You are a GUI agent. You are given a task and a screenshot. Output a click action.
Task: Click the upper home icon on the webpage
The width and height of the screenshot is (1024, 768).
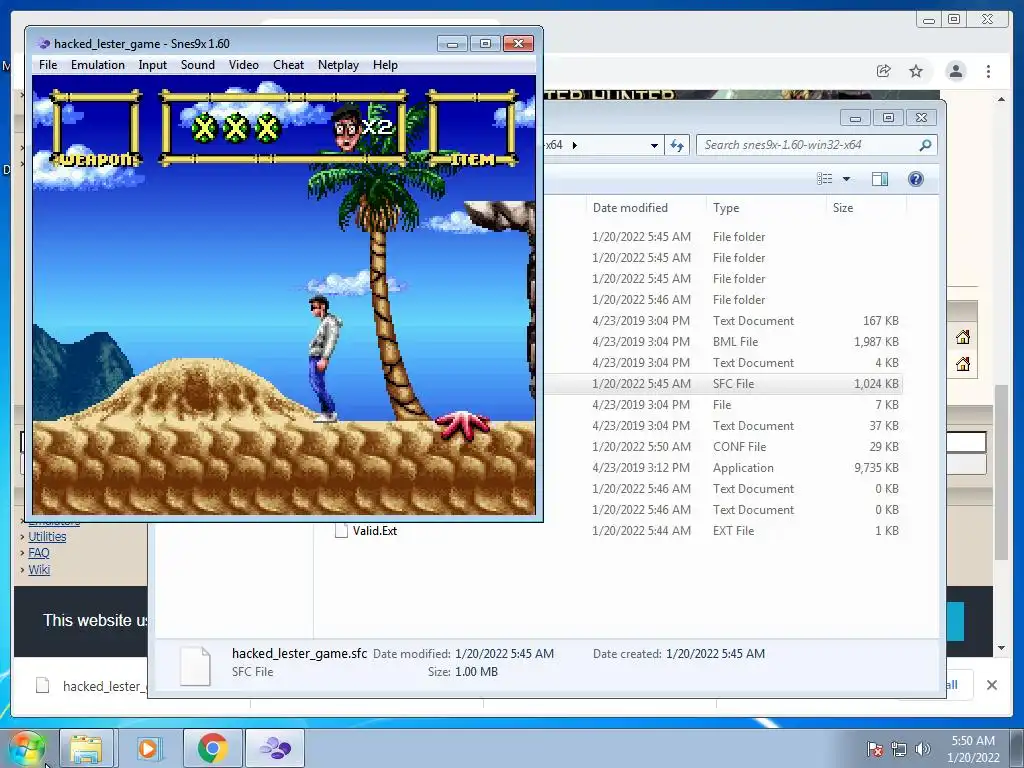(963, 337)
